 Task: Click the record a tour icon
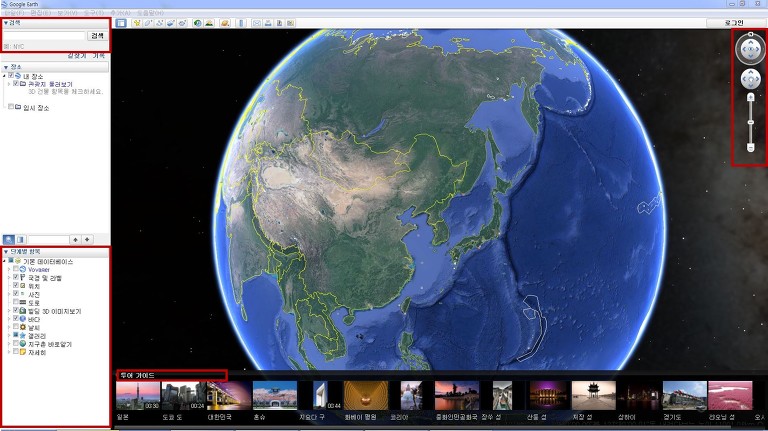pos(182,23)
